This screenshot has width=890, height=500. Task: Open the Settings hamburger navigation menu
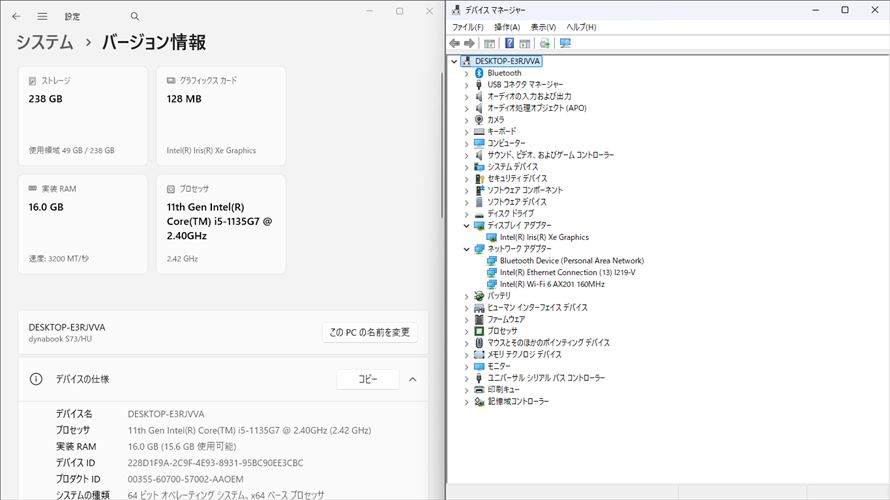pos(42,16)
